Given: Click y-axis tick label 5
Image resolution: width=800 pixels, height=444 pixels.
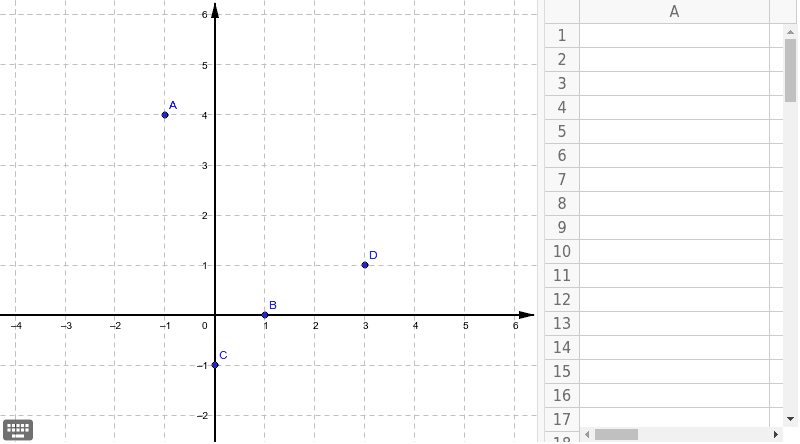Looking at the screenshot, I should (205, 65).
